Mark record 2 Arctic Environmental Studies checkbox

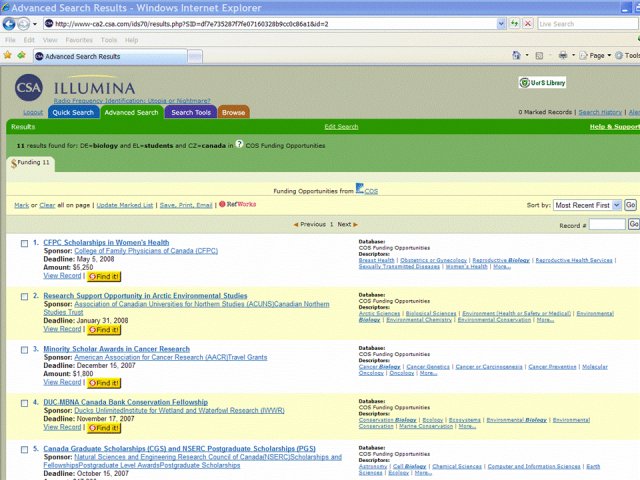(x=24, y=297)
